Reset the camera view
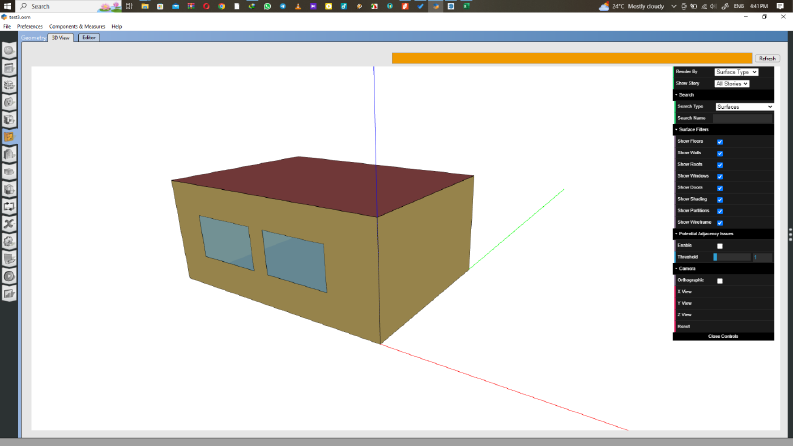The width and height of the screenshot is (793, 446). [724, 326]
